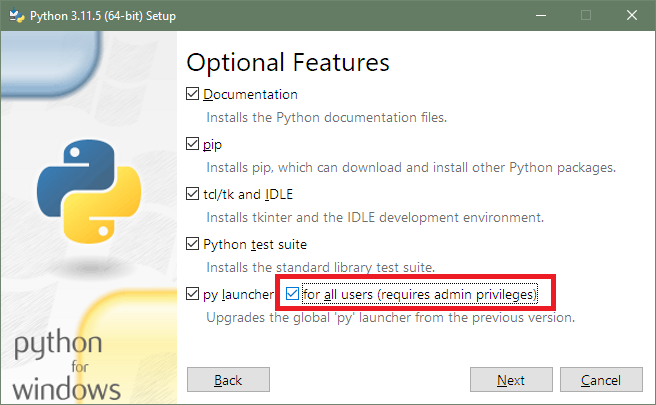Minimize the Python Setup window
The width and height of the screenshot is (656, 405).
[541, 15]
